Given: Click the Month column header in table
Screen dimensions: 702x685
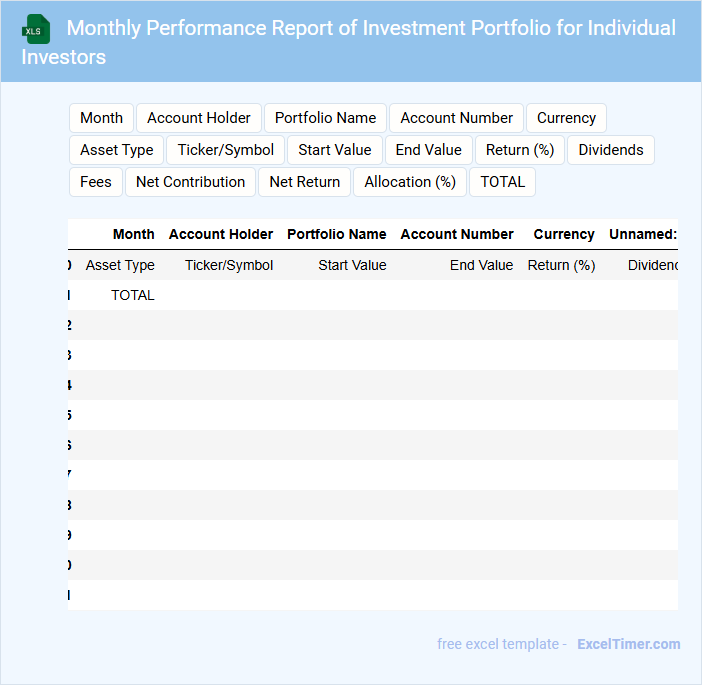Looking at the screenshot, I should tap(133, 234).
